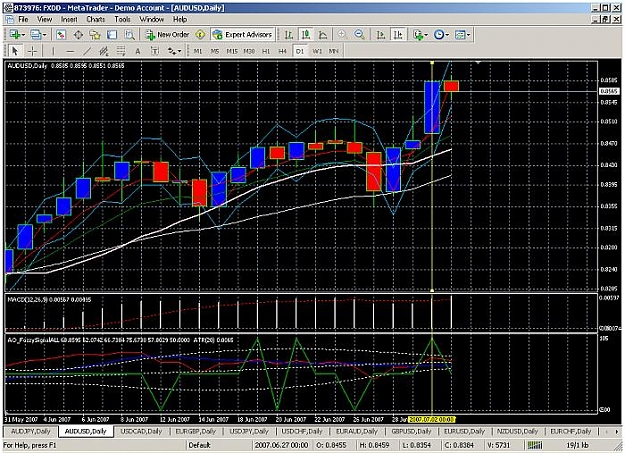Switch to M15 timeframe
625x453 pixels.
[232, 51]
